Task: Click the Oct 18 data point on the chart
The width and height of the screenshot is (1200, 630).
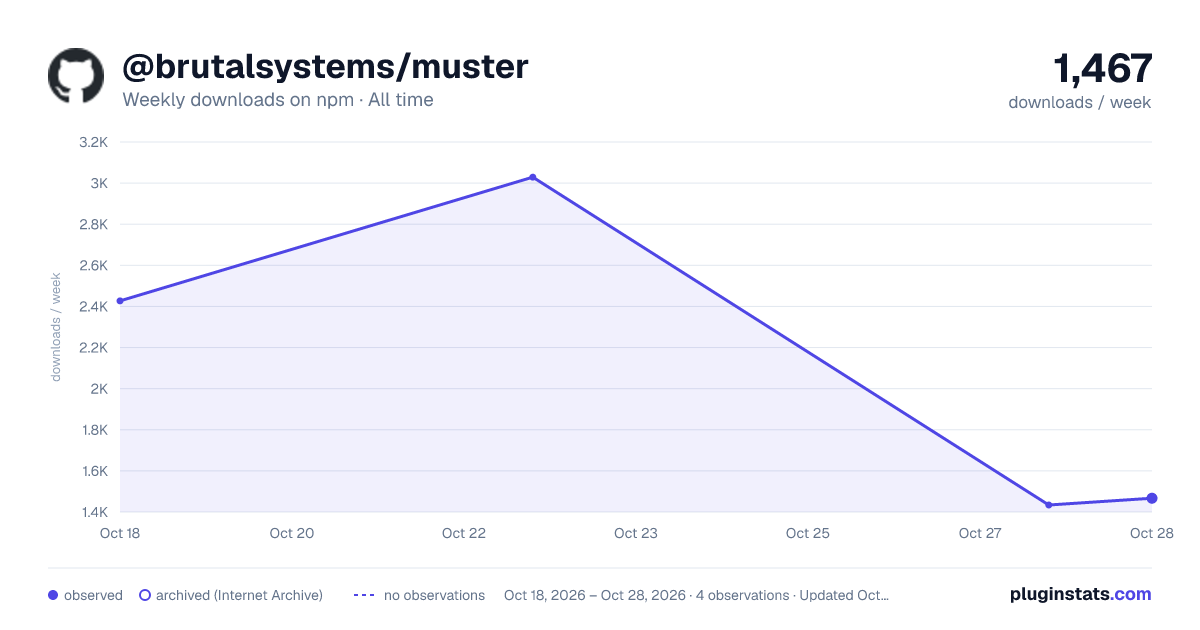Action: [x=120, y=301]
